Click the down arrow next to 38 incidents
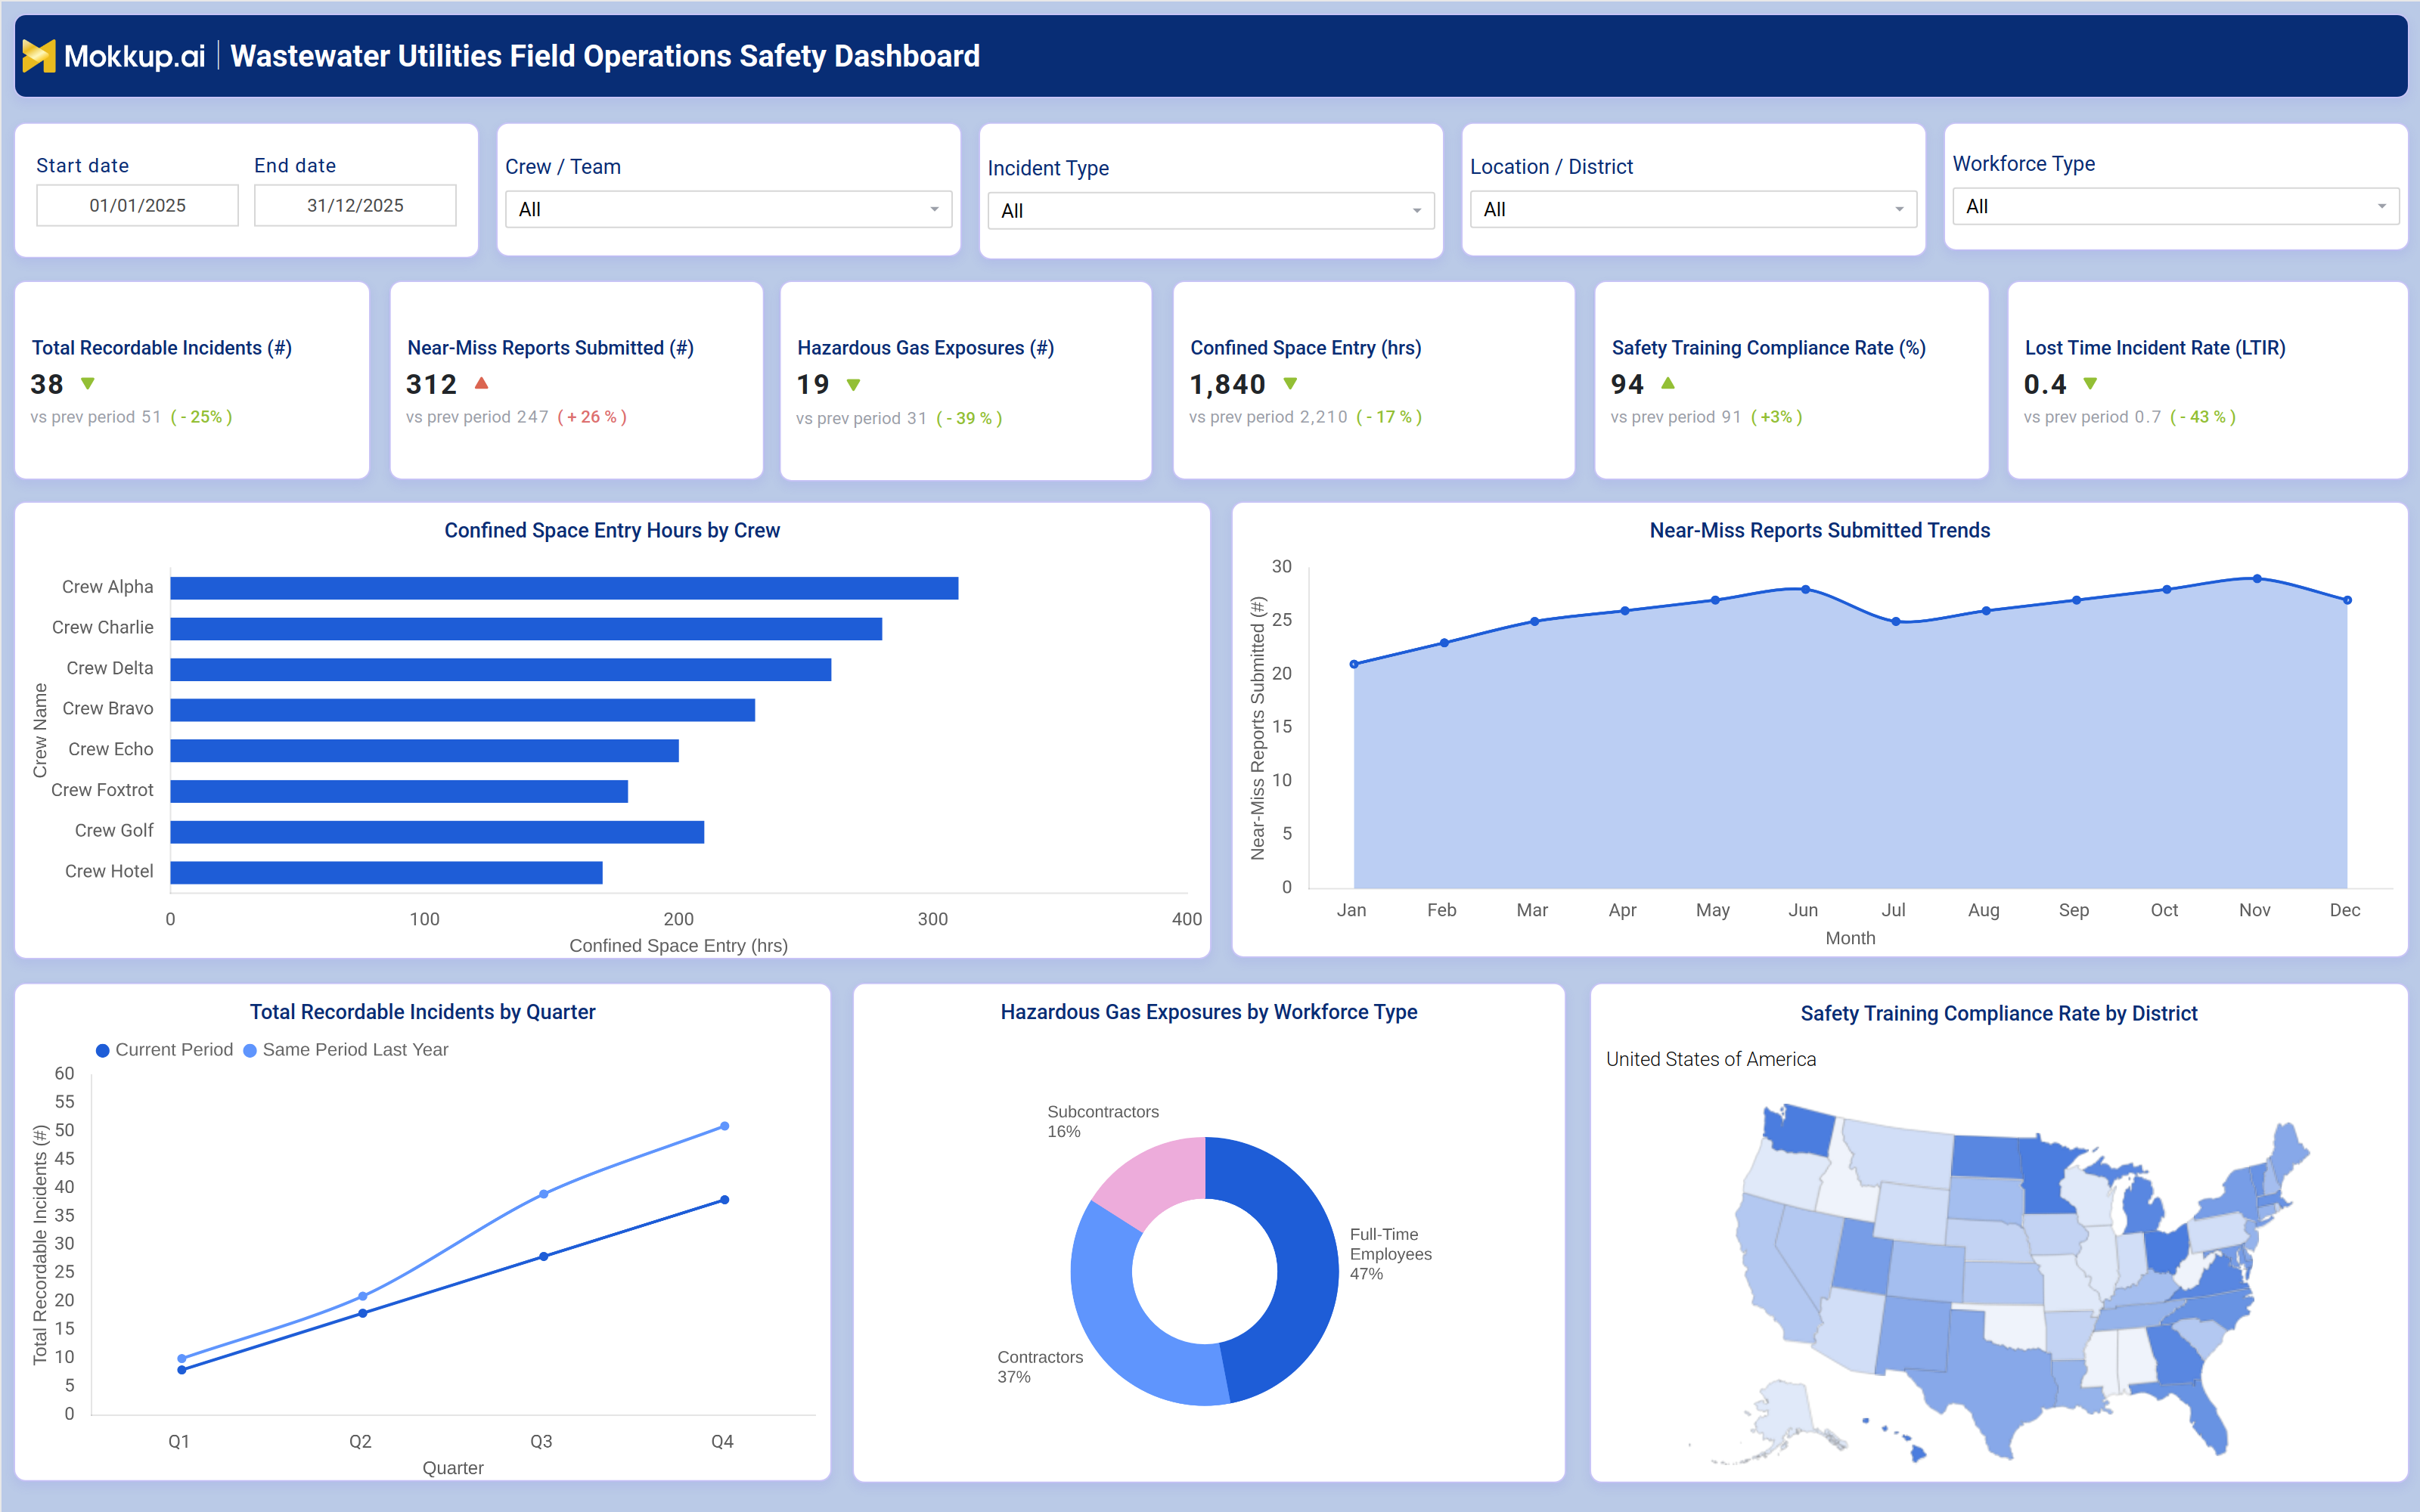The height and width of the screenshot is (1512, 2420). pos(88,384)
